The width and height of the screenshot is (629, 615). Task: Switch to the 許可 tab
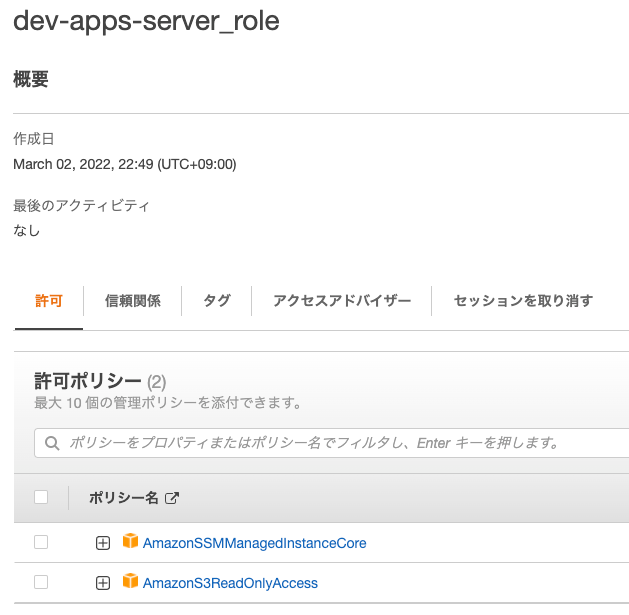pyautogui.click(x=48, y=300)
